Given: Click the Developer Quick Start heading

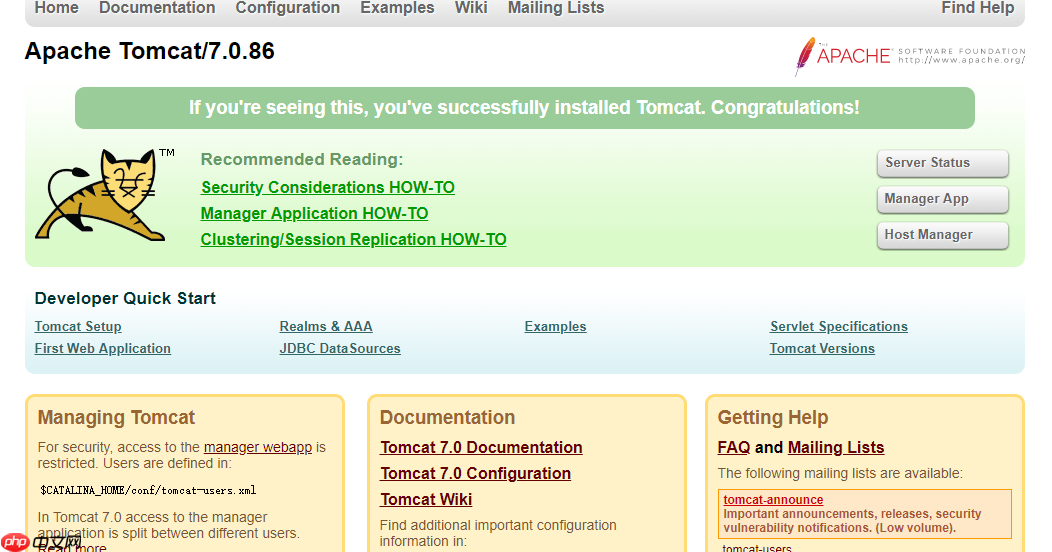Looking at the screenshot, I should click(x=125, y=298).
